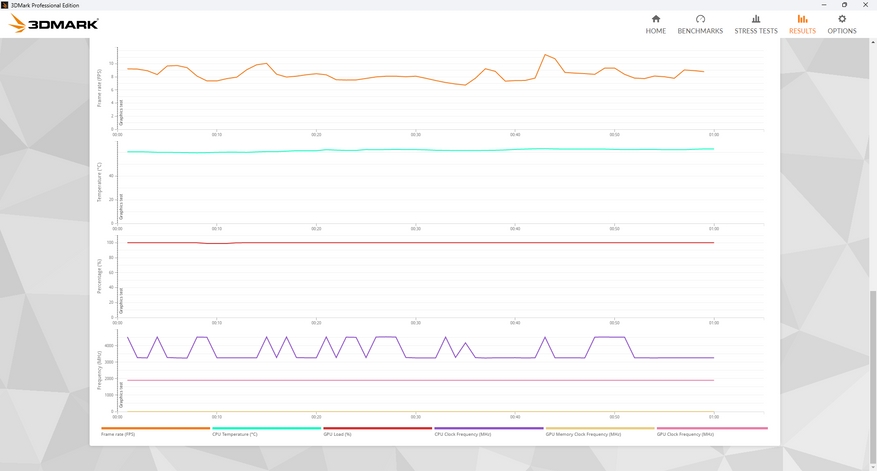Select the Results tab

click(x=802, y=25)
